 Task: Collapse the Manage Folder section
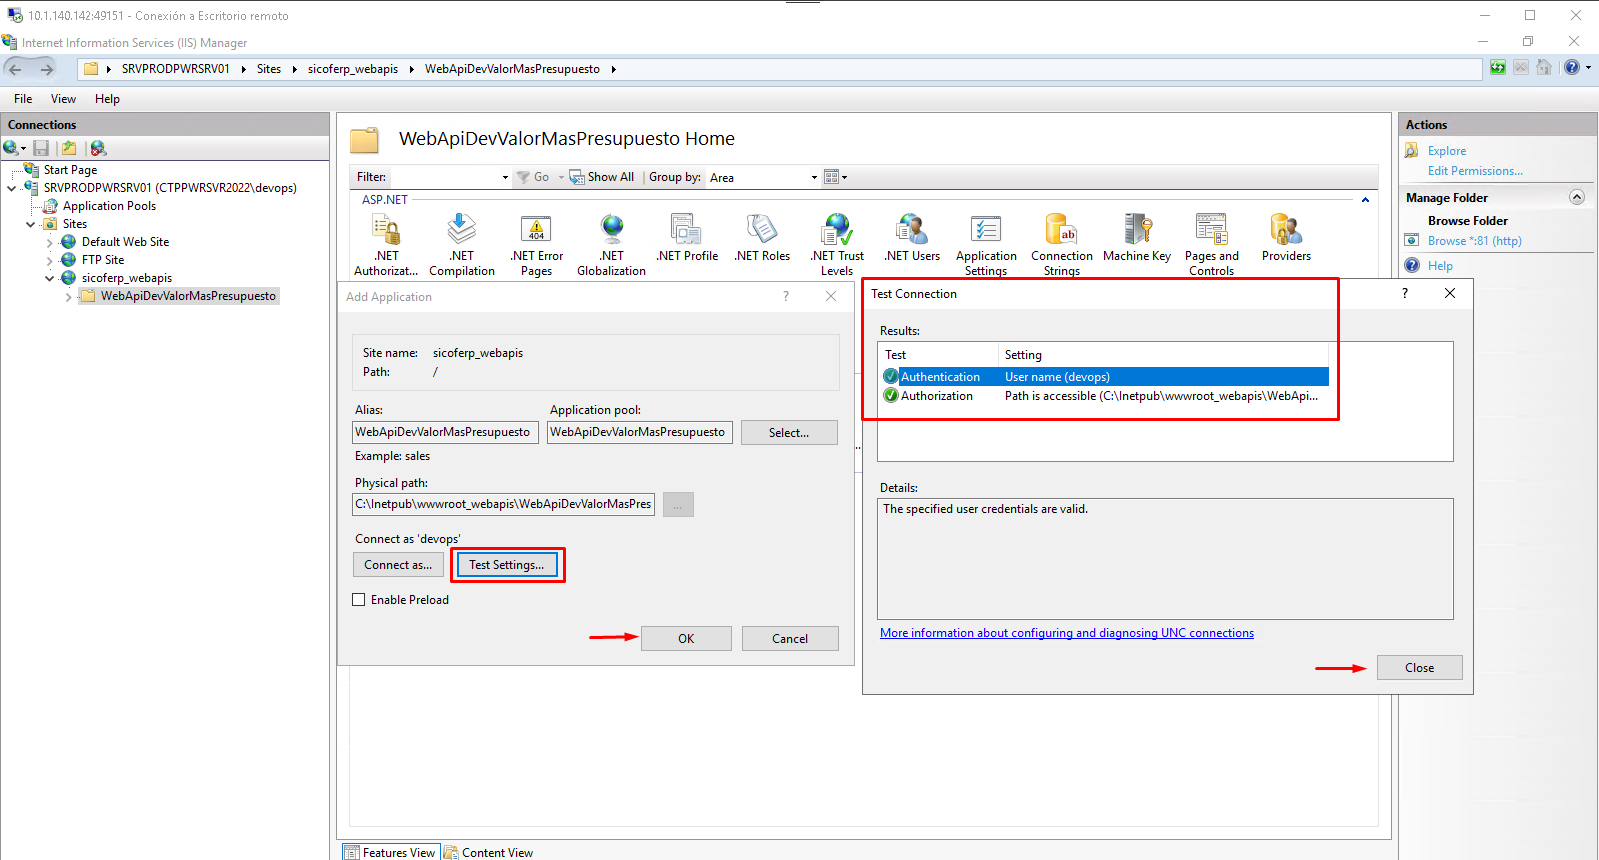[x=1577, y=197]
